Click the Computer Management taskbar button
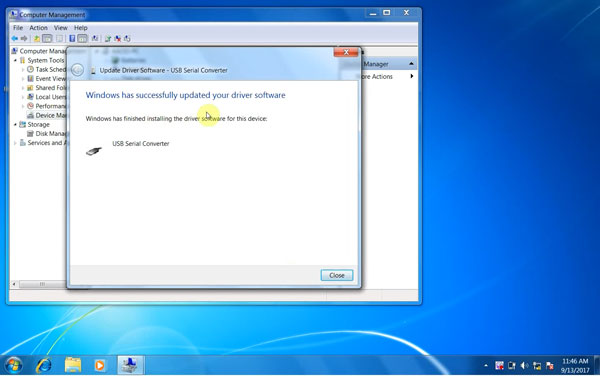 130,365
